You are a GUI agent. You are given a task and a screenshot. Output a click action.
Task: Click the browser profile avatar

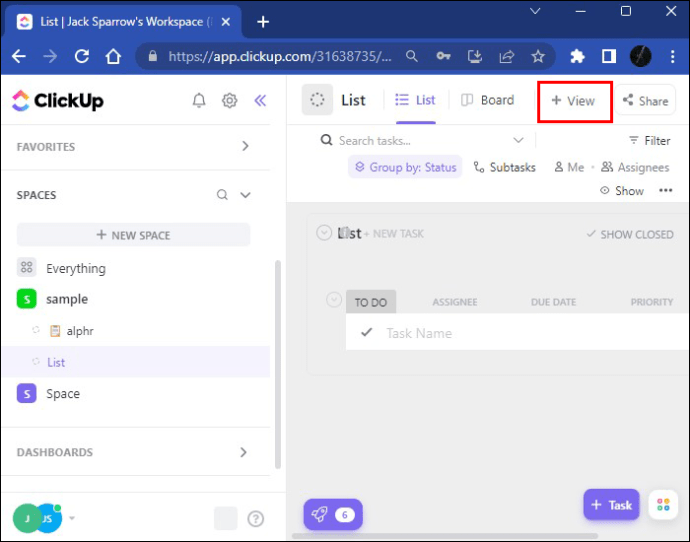pos(640,56)
